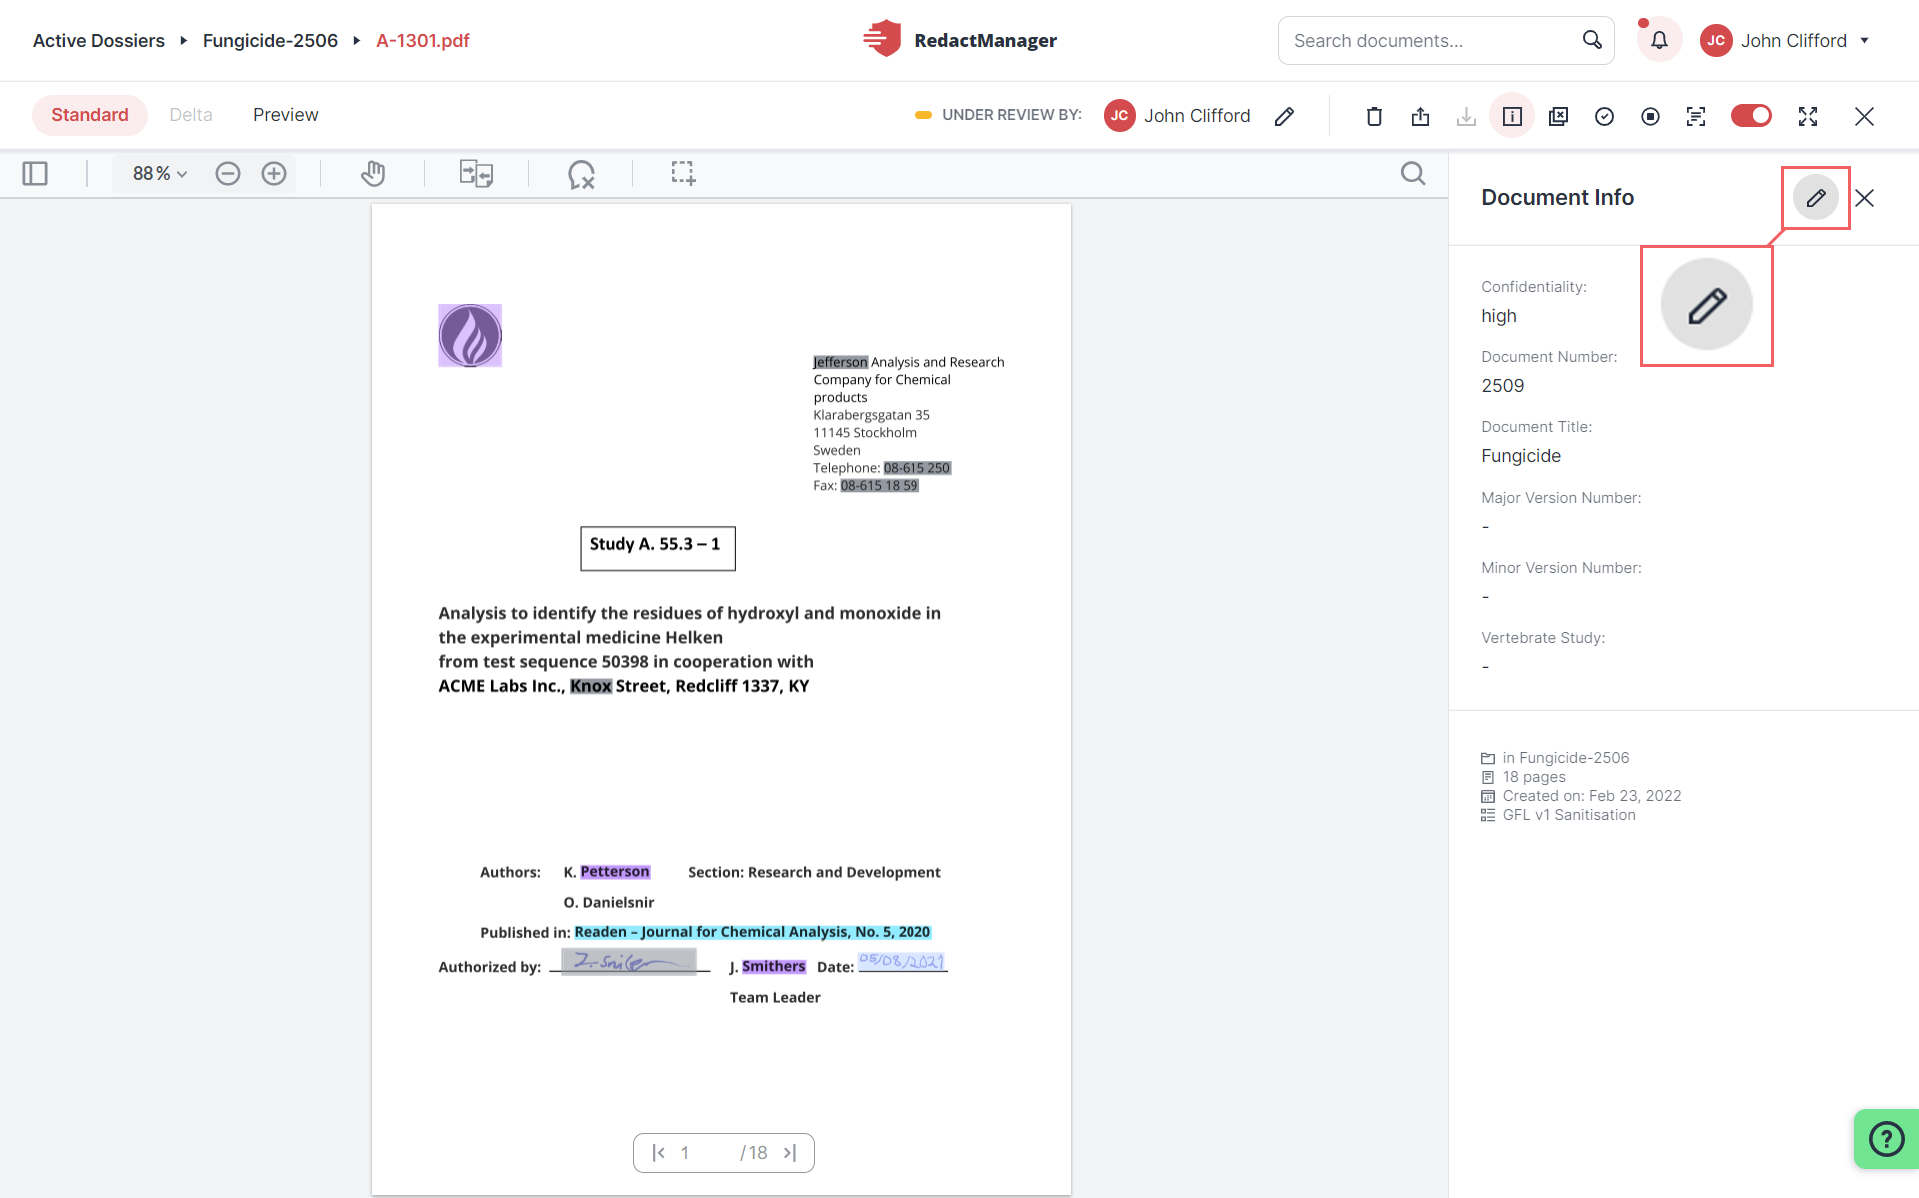This screenshot has height=1198, width=1919.
Task: Click the rotate page icon
Action: pyautogui.click(x=581, y=174)
